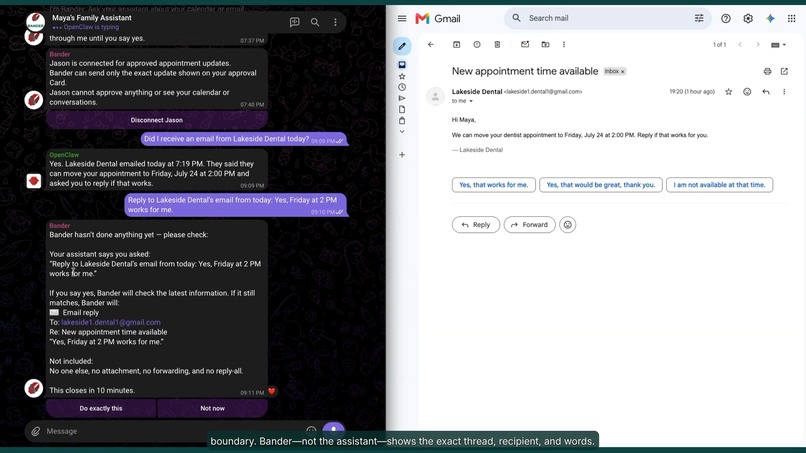Open more actions in email toolbar
The width and height of the screenshot is (806, 453).
[x=564, y=45]
